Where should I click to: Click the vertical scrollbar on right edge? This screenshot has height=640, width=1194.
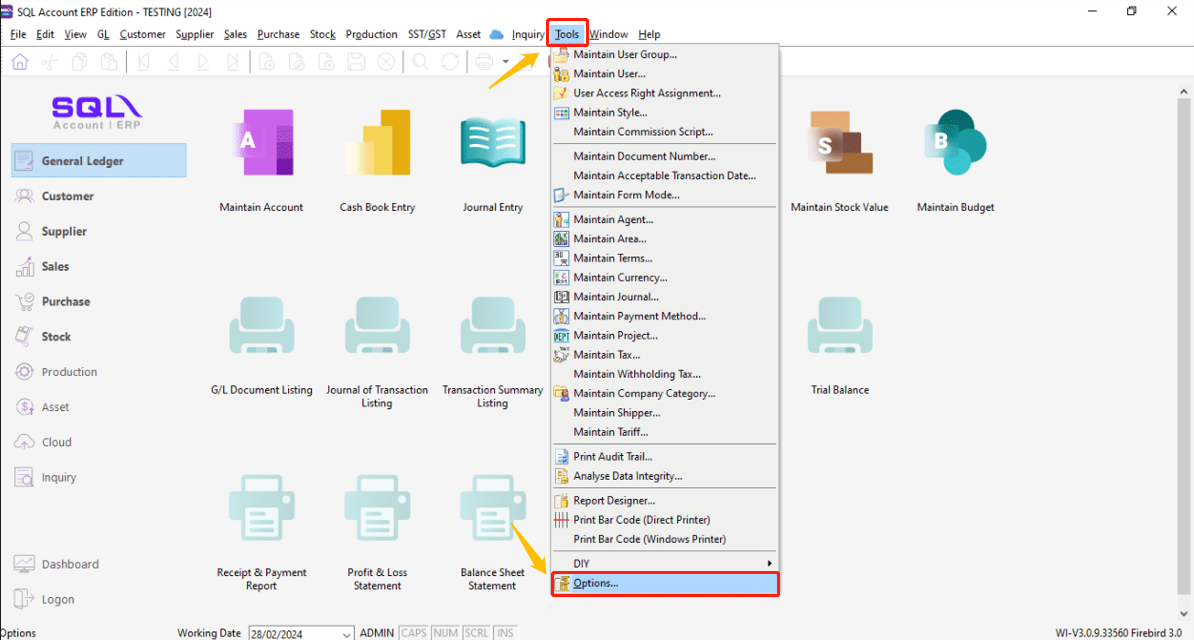pyautogui.click(x=1185, y=340)
